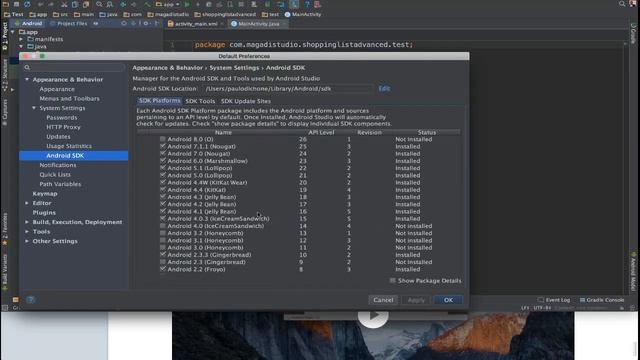Click the Synchronize refresh toolbar icon

27,4
